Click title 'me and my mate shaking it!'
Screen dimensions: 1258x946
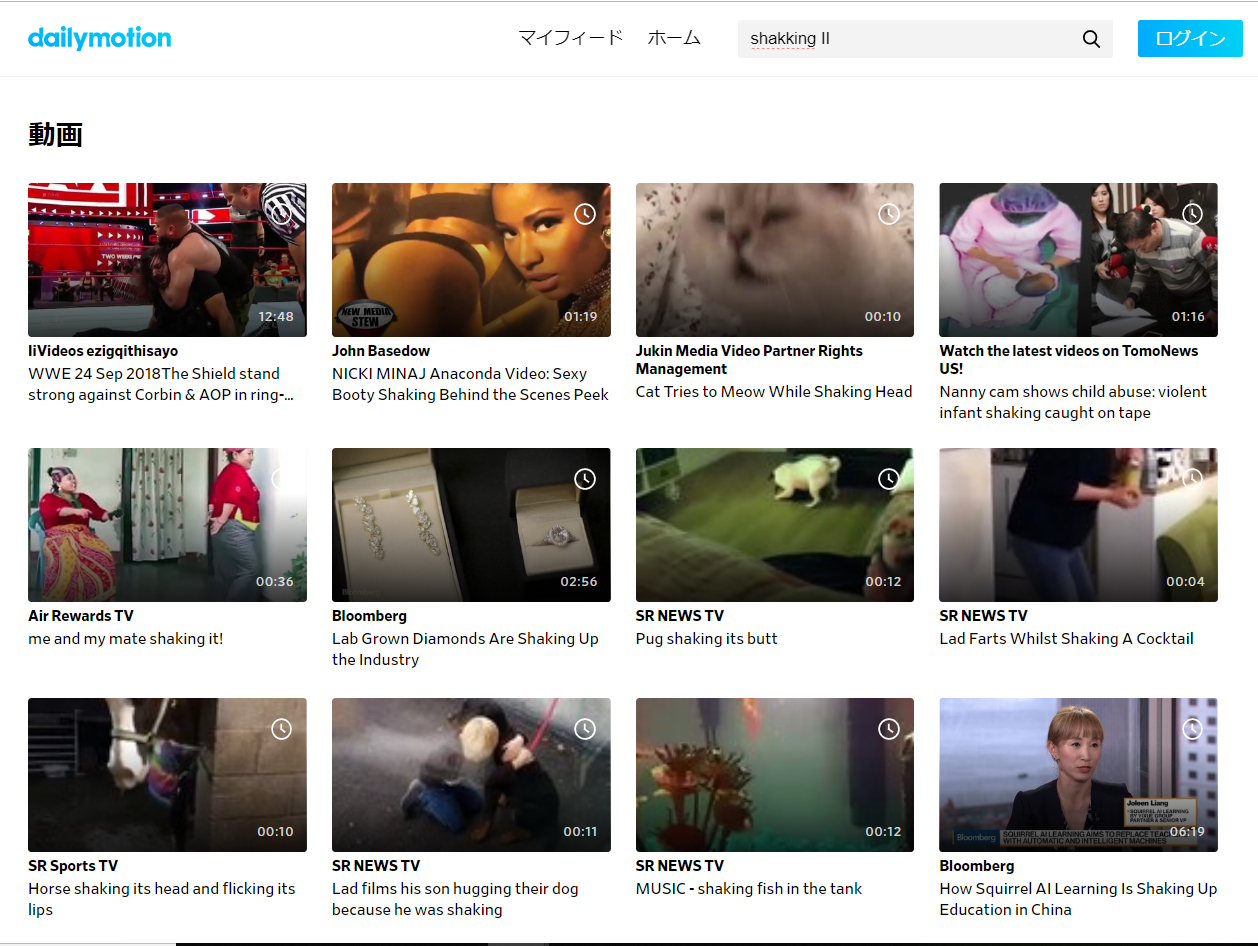[x=126, y=639]
